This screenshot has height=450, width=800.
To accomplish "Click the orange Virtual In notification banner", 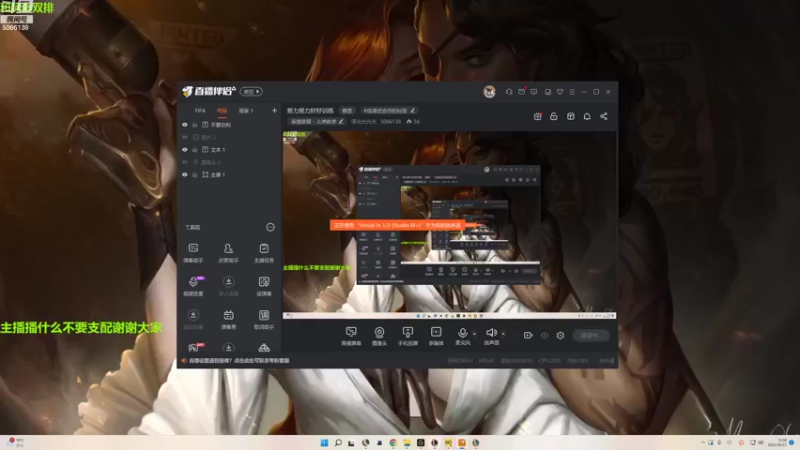I will point(397,225).
